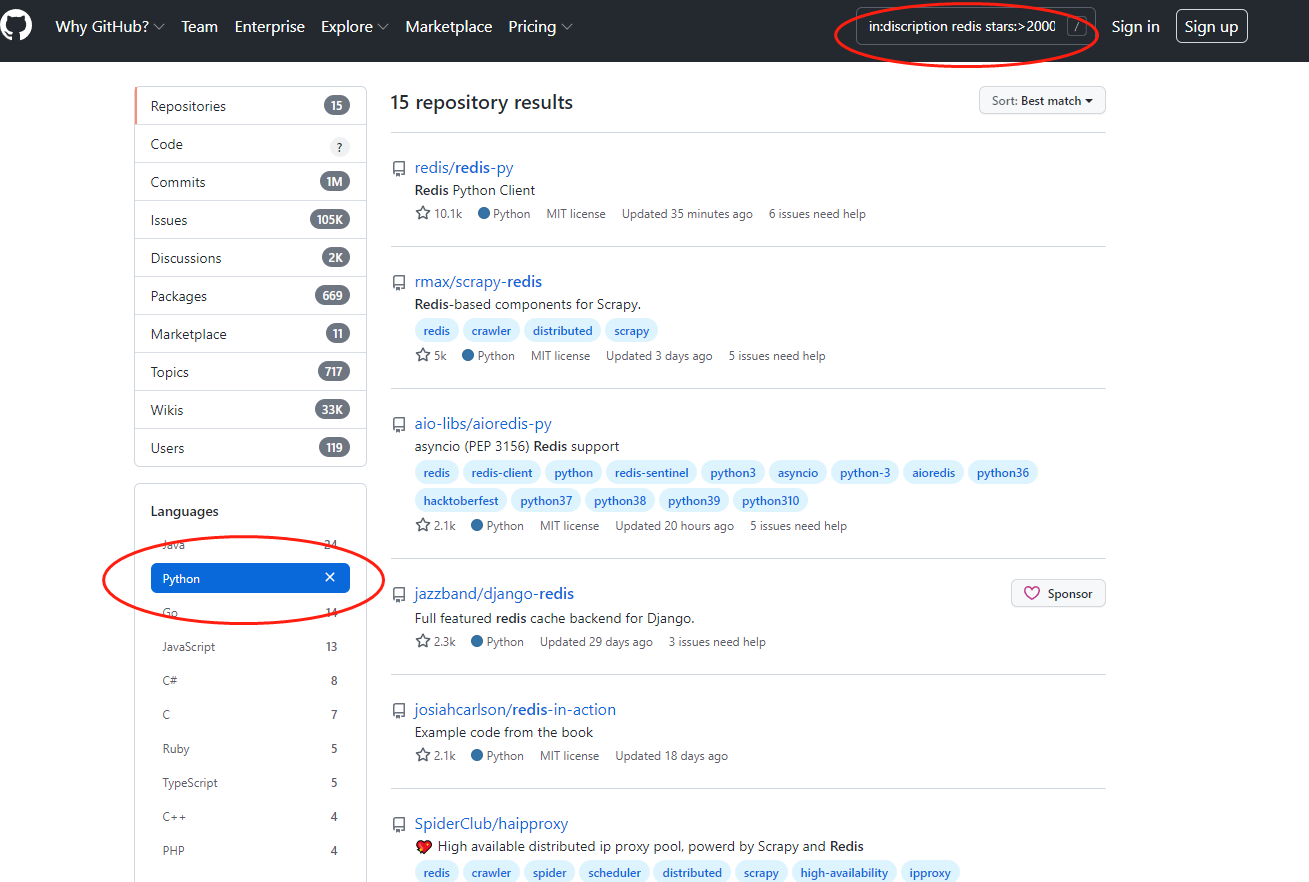The image size is (1309, 882).
Task: Open '6 issues need help' for redis-py
Action: coord(817,214)
